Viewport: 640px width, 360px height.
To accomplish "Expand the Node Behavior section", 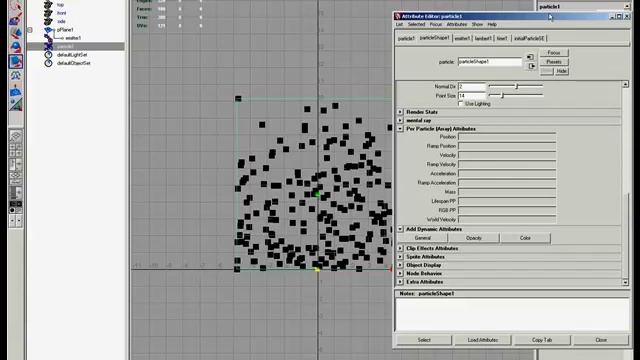I will coord(400,273).
